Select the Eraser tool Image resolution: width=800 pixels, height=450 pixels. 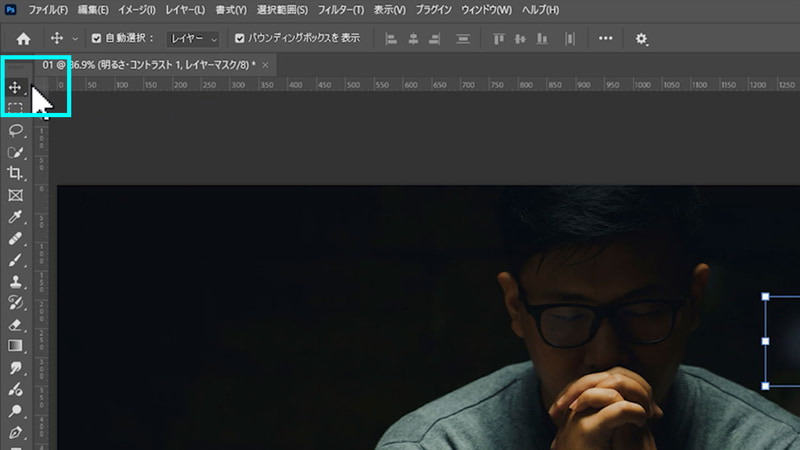[x=15, y=324]
